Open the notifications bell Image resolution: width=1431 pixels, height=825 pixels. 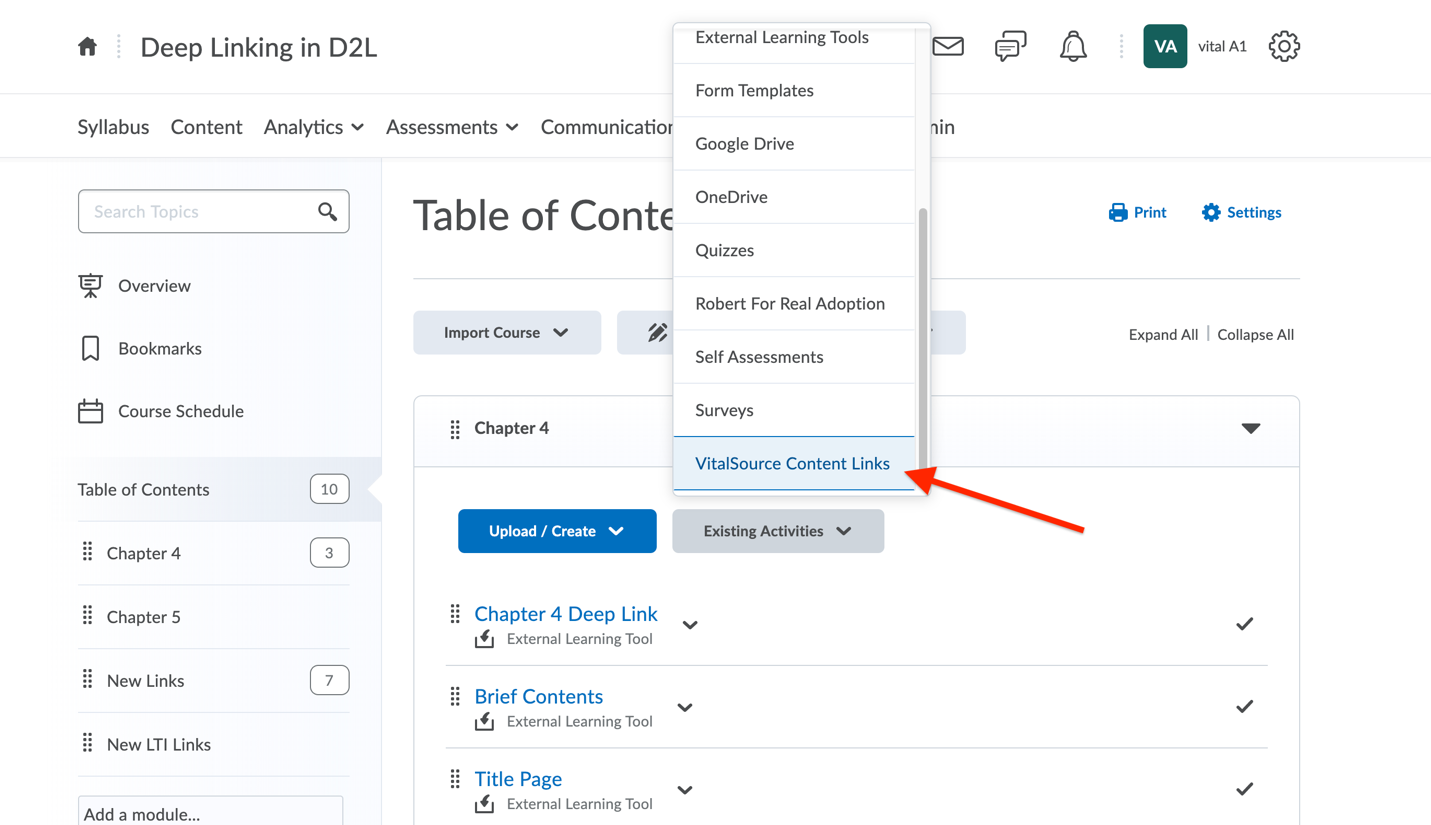[x=1073, y=46]
